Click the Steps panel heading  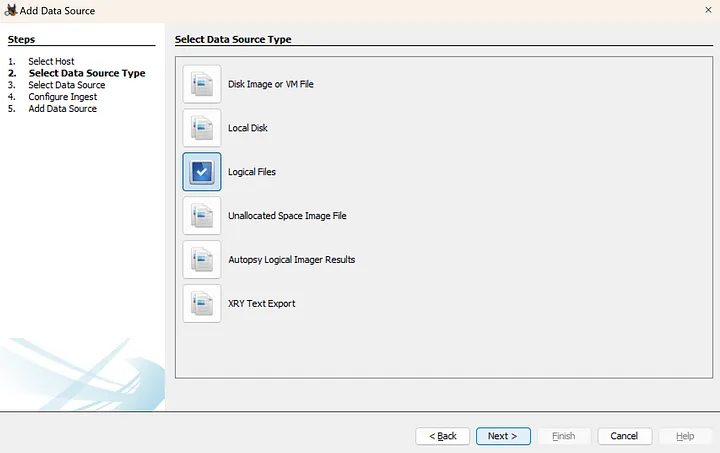pyautogui.click(x=21, y=40)
